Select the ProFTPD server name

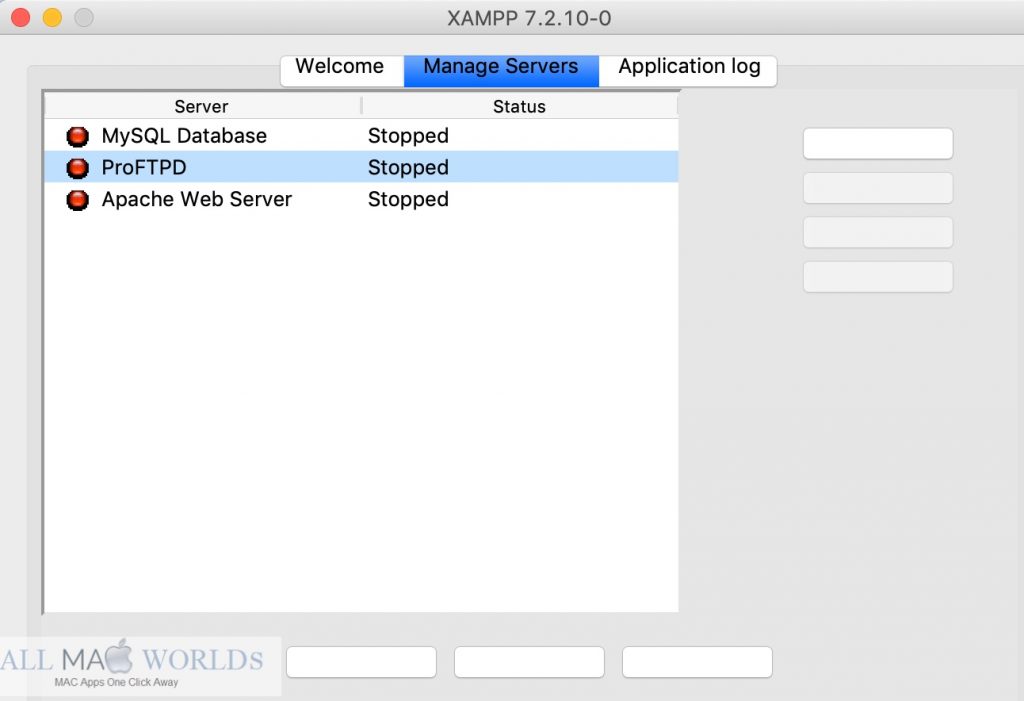[144, 168]
